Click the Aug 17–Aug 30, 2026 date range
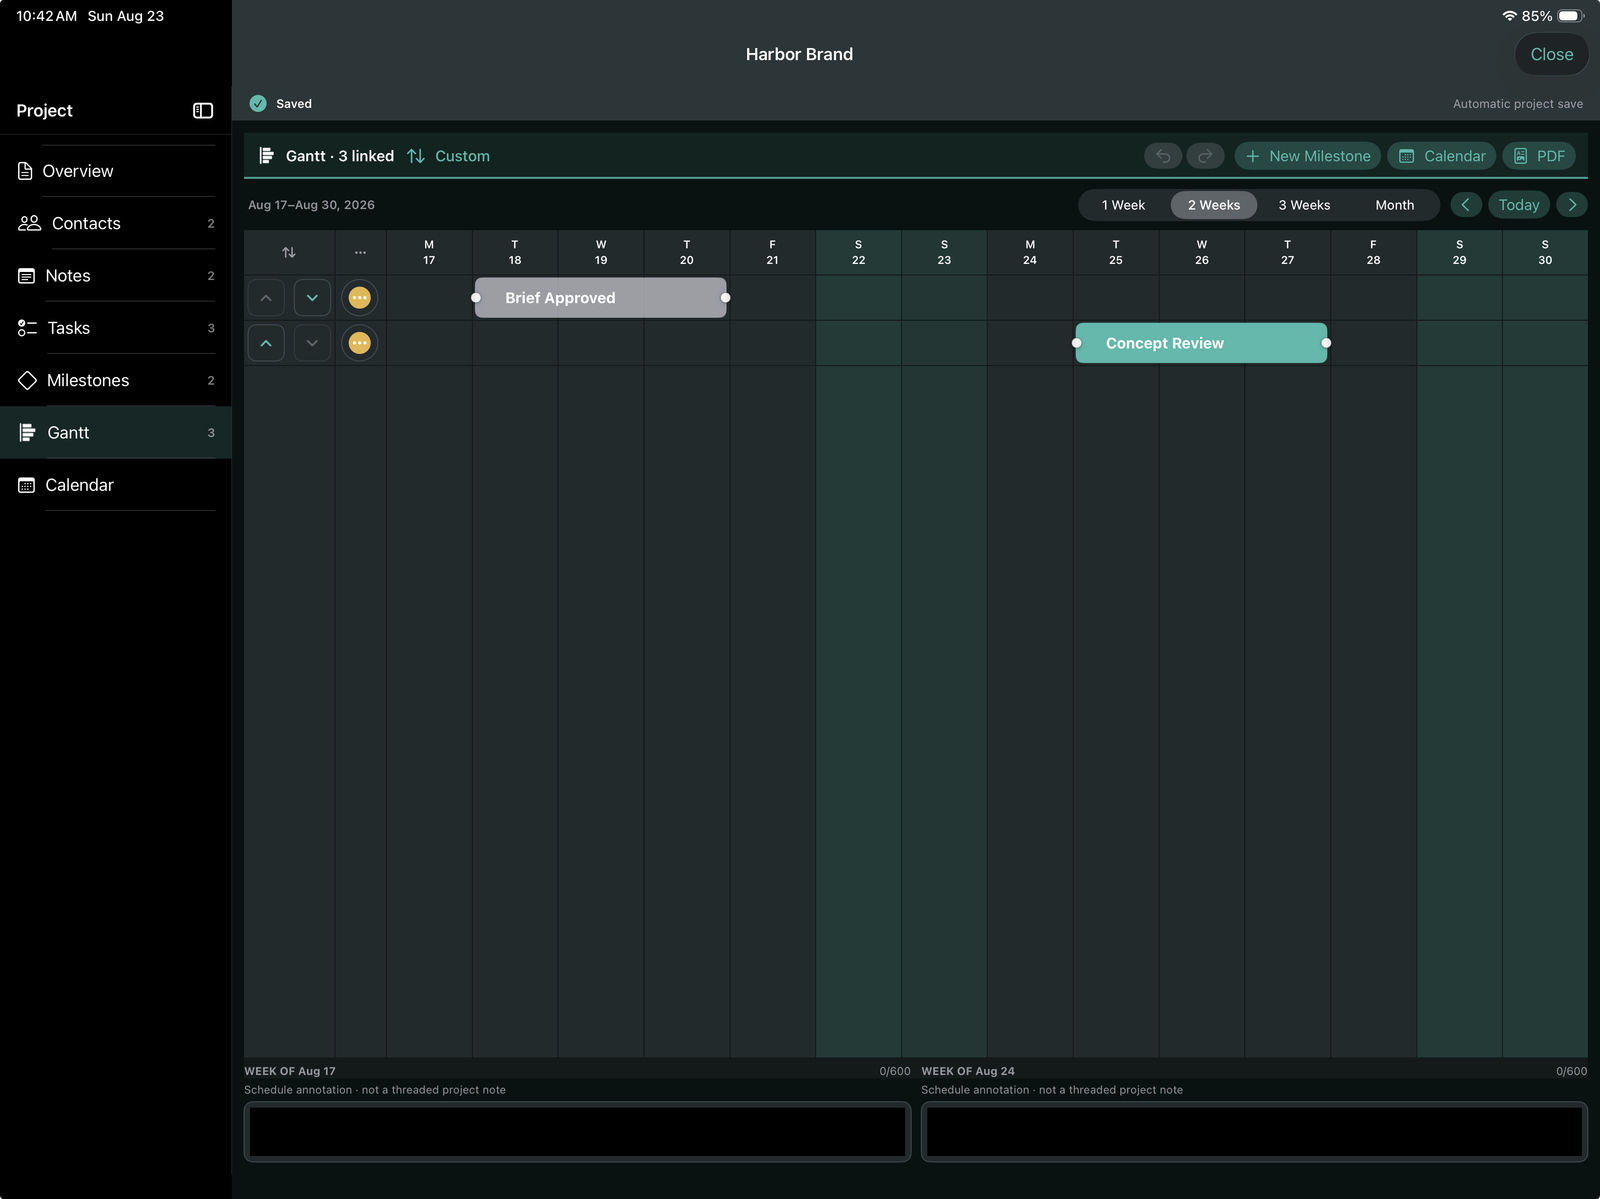This screenshot has height=1199, width=1600. [311, 205]
